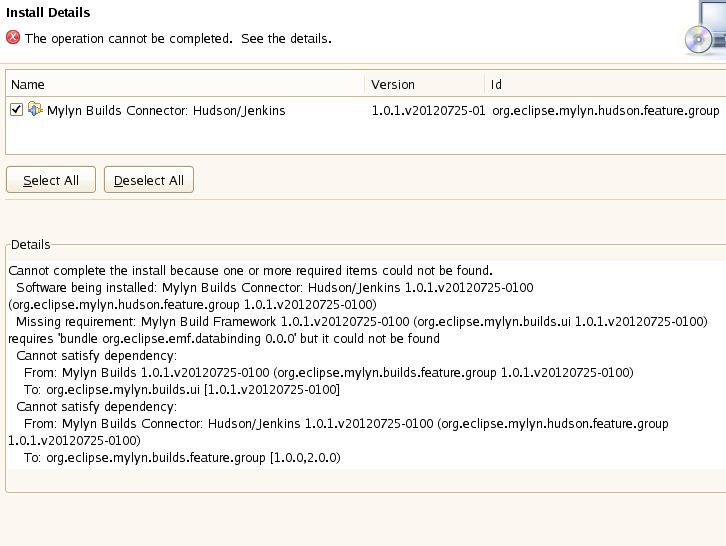This screenshot has height=546, width=726.
Task: Click the Deselect All button
Action: [149, 180]
